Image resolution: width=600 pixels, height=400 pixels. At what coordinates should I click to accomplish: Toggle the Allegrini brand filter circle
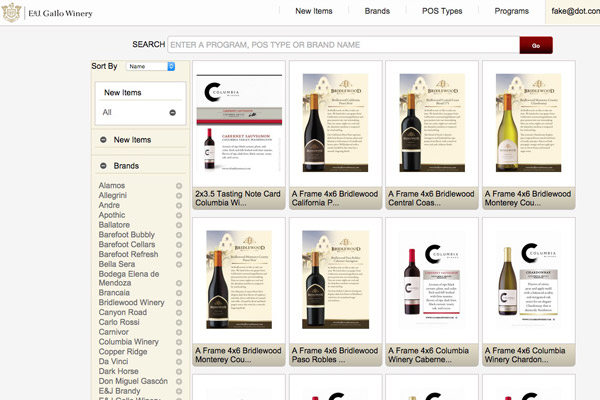[x=179, y=196]
